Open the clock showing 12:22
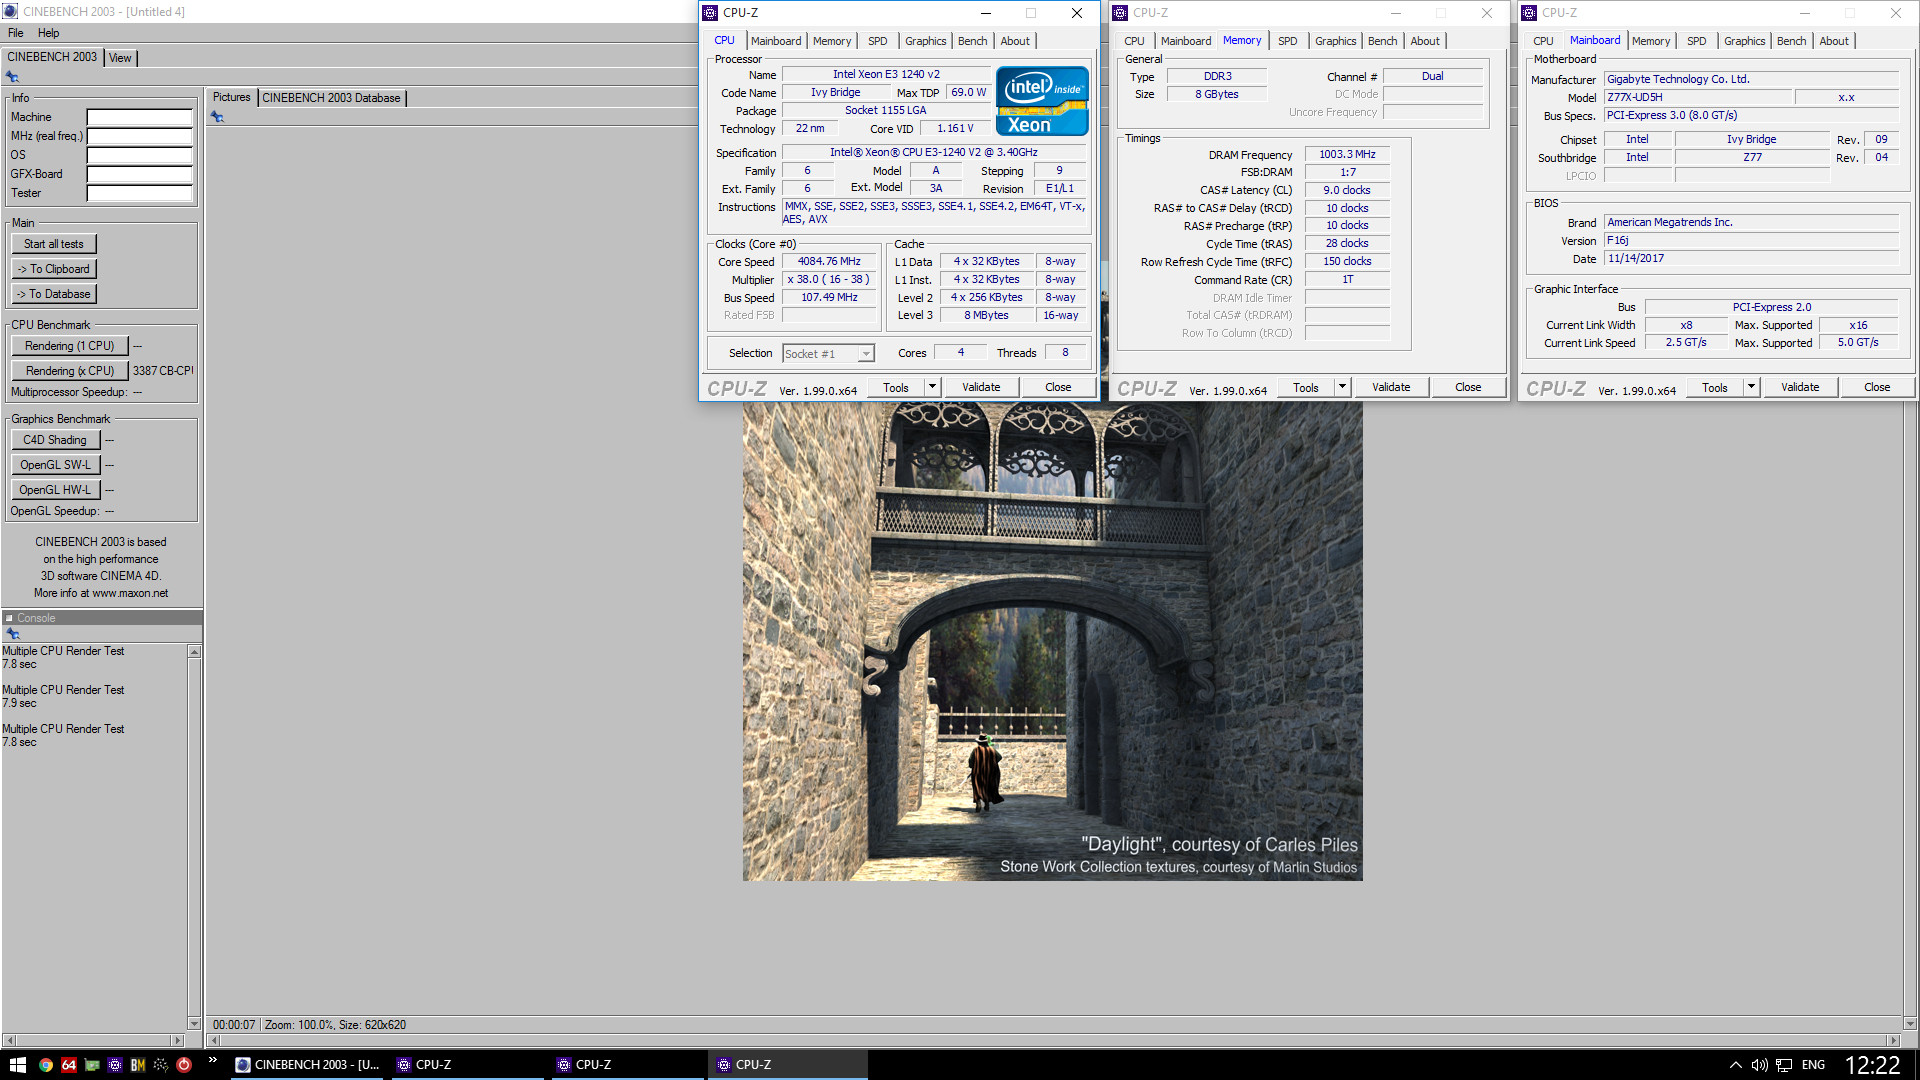Screen dimensions: 1920x1080 pos(1872,1065)
